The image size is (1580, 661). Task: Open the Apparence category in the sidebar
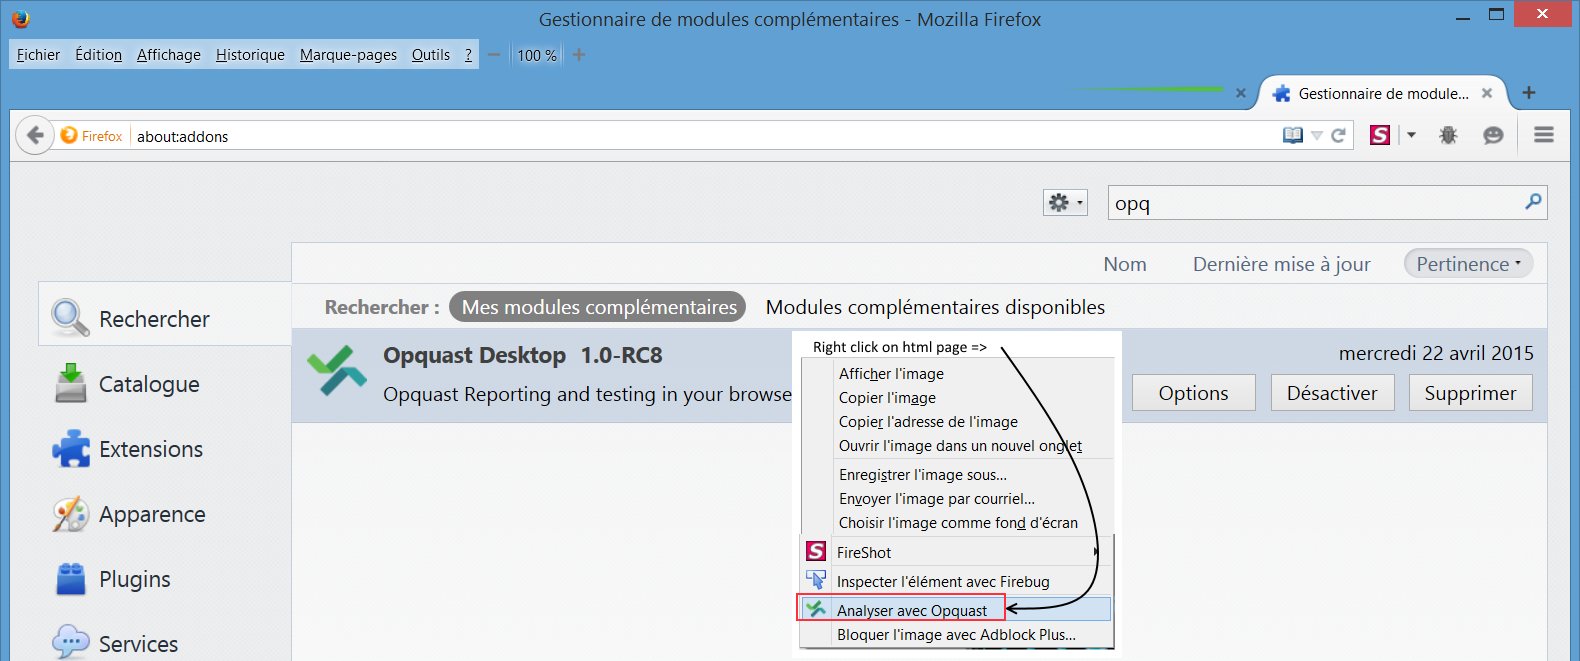[165, 514]
